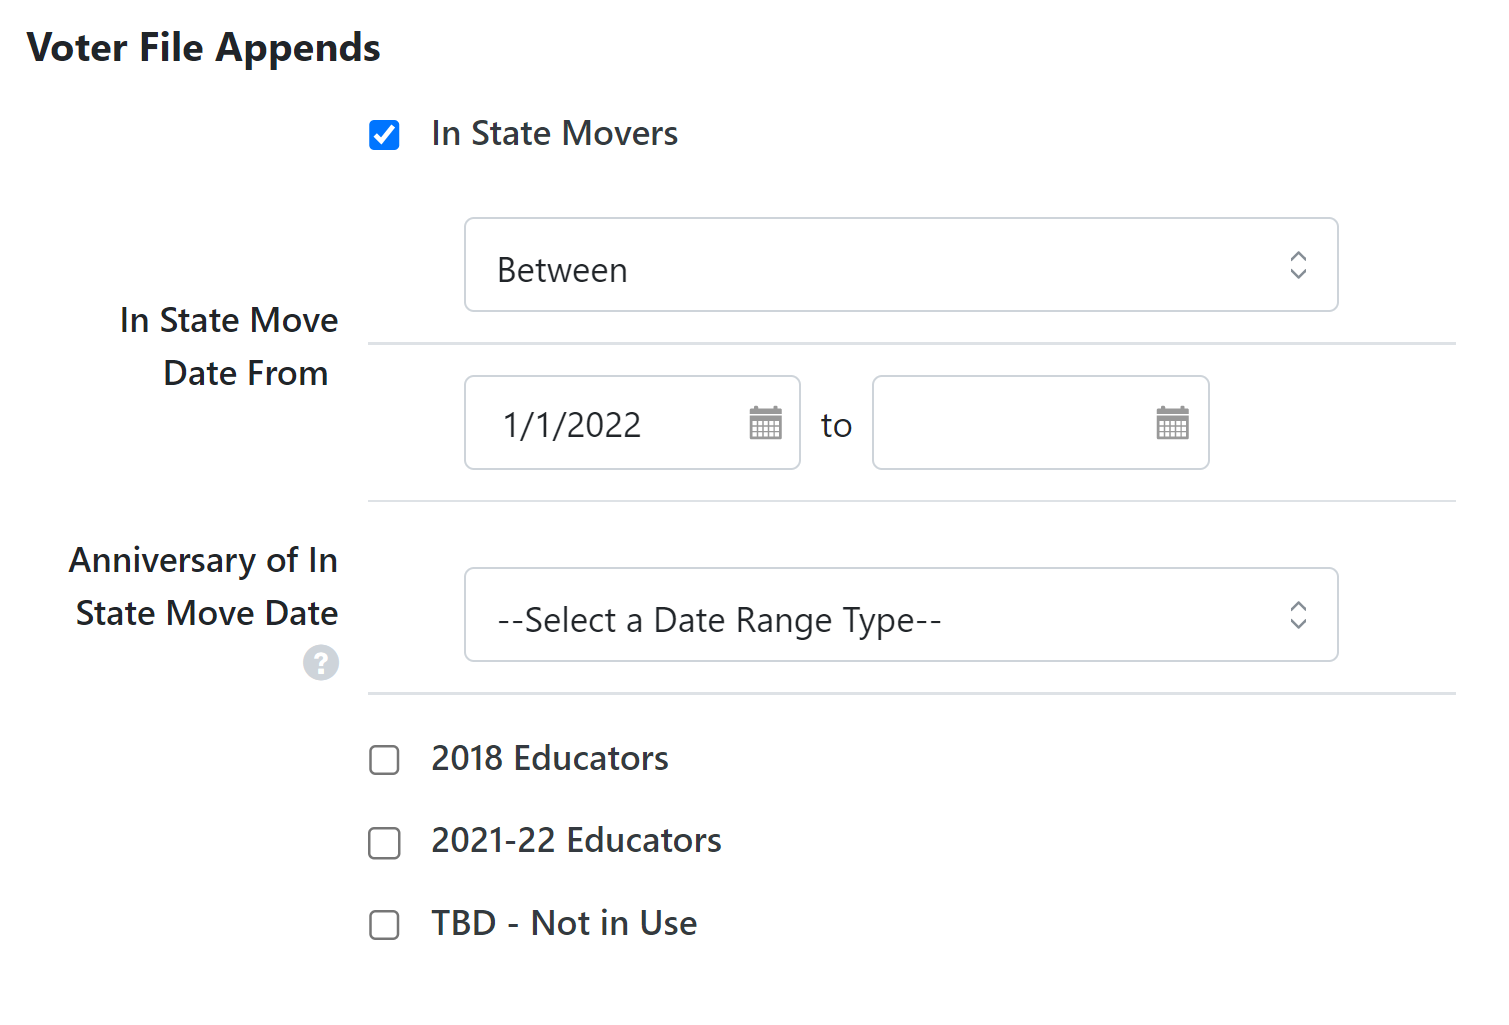This screenshot has width=1509, height=1025.
Task: Click the Voter File Appends heading
Action: (203, 48)
